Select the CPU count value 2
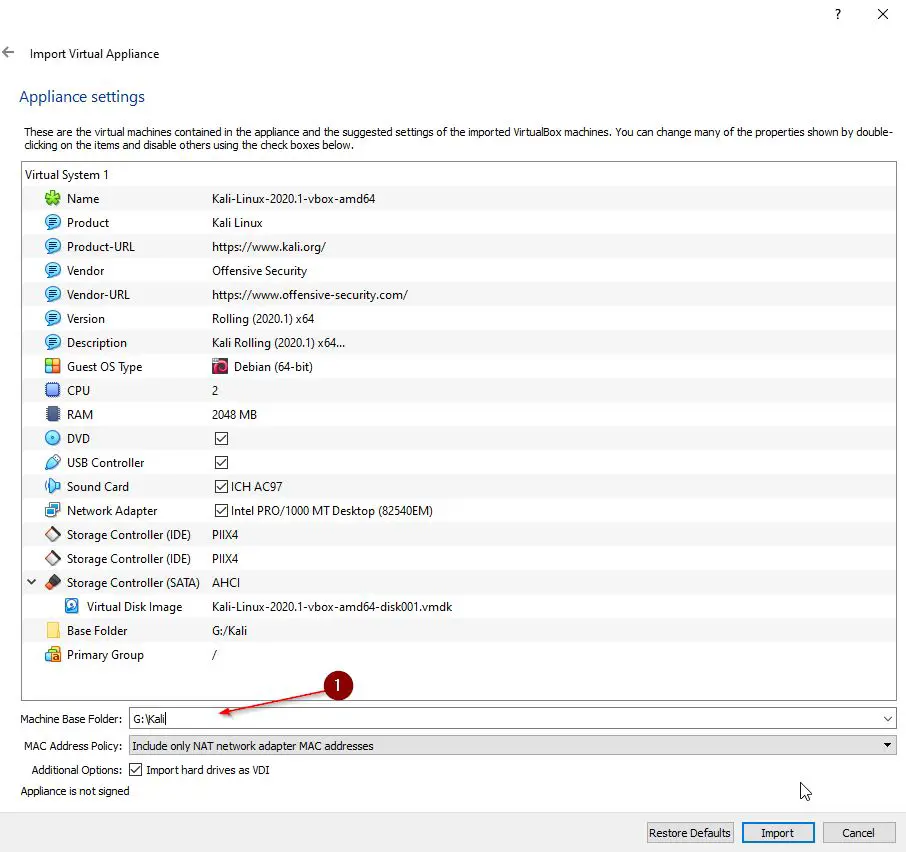The image size is (906, 852). (x=215, y=390)
